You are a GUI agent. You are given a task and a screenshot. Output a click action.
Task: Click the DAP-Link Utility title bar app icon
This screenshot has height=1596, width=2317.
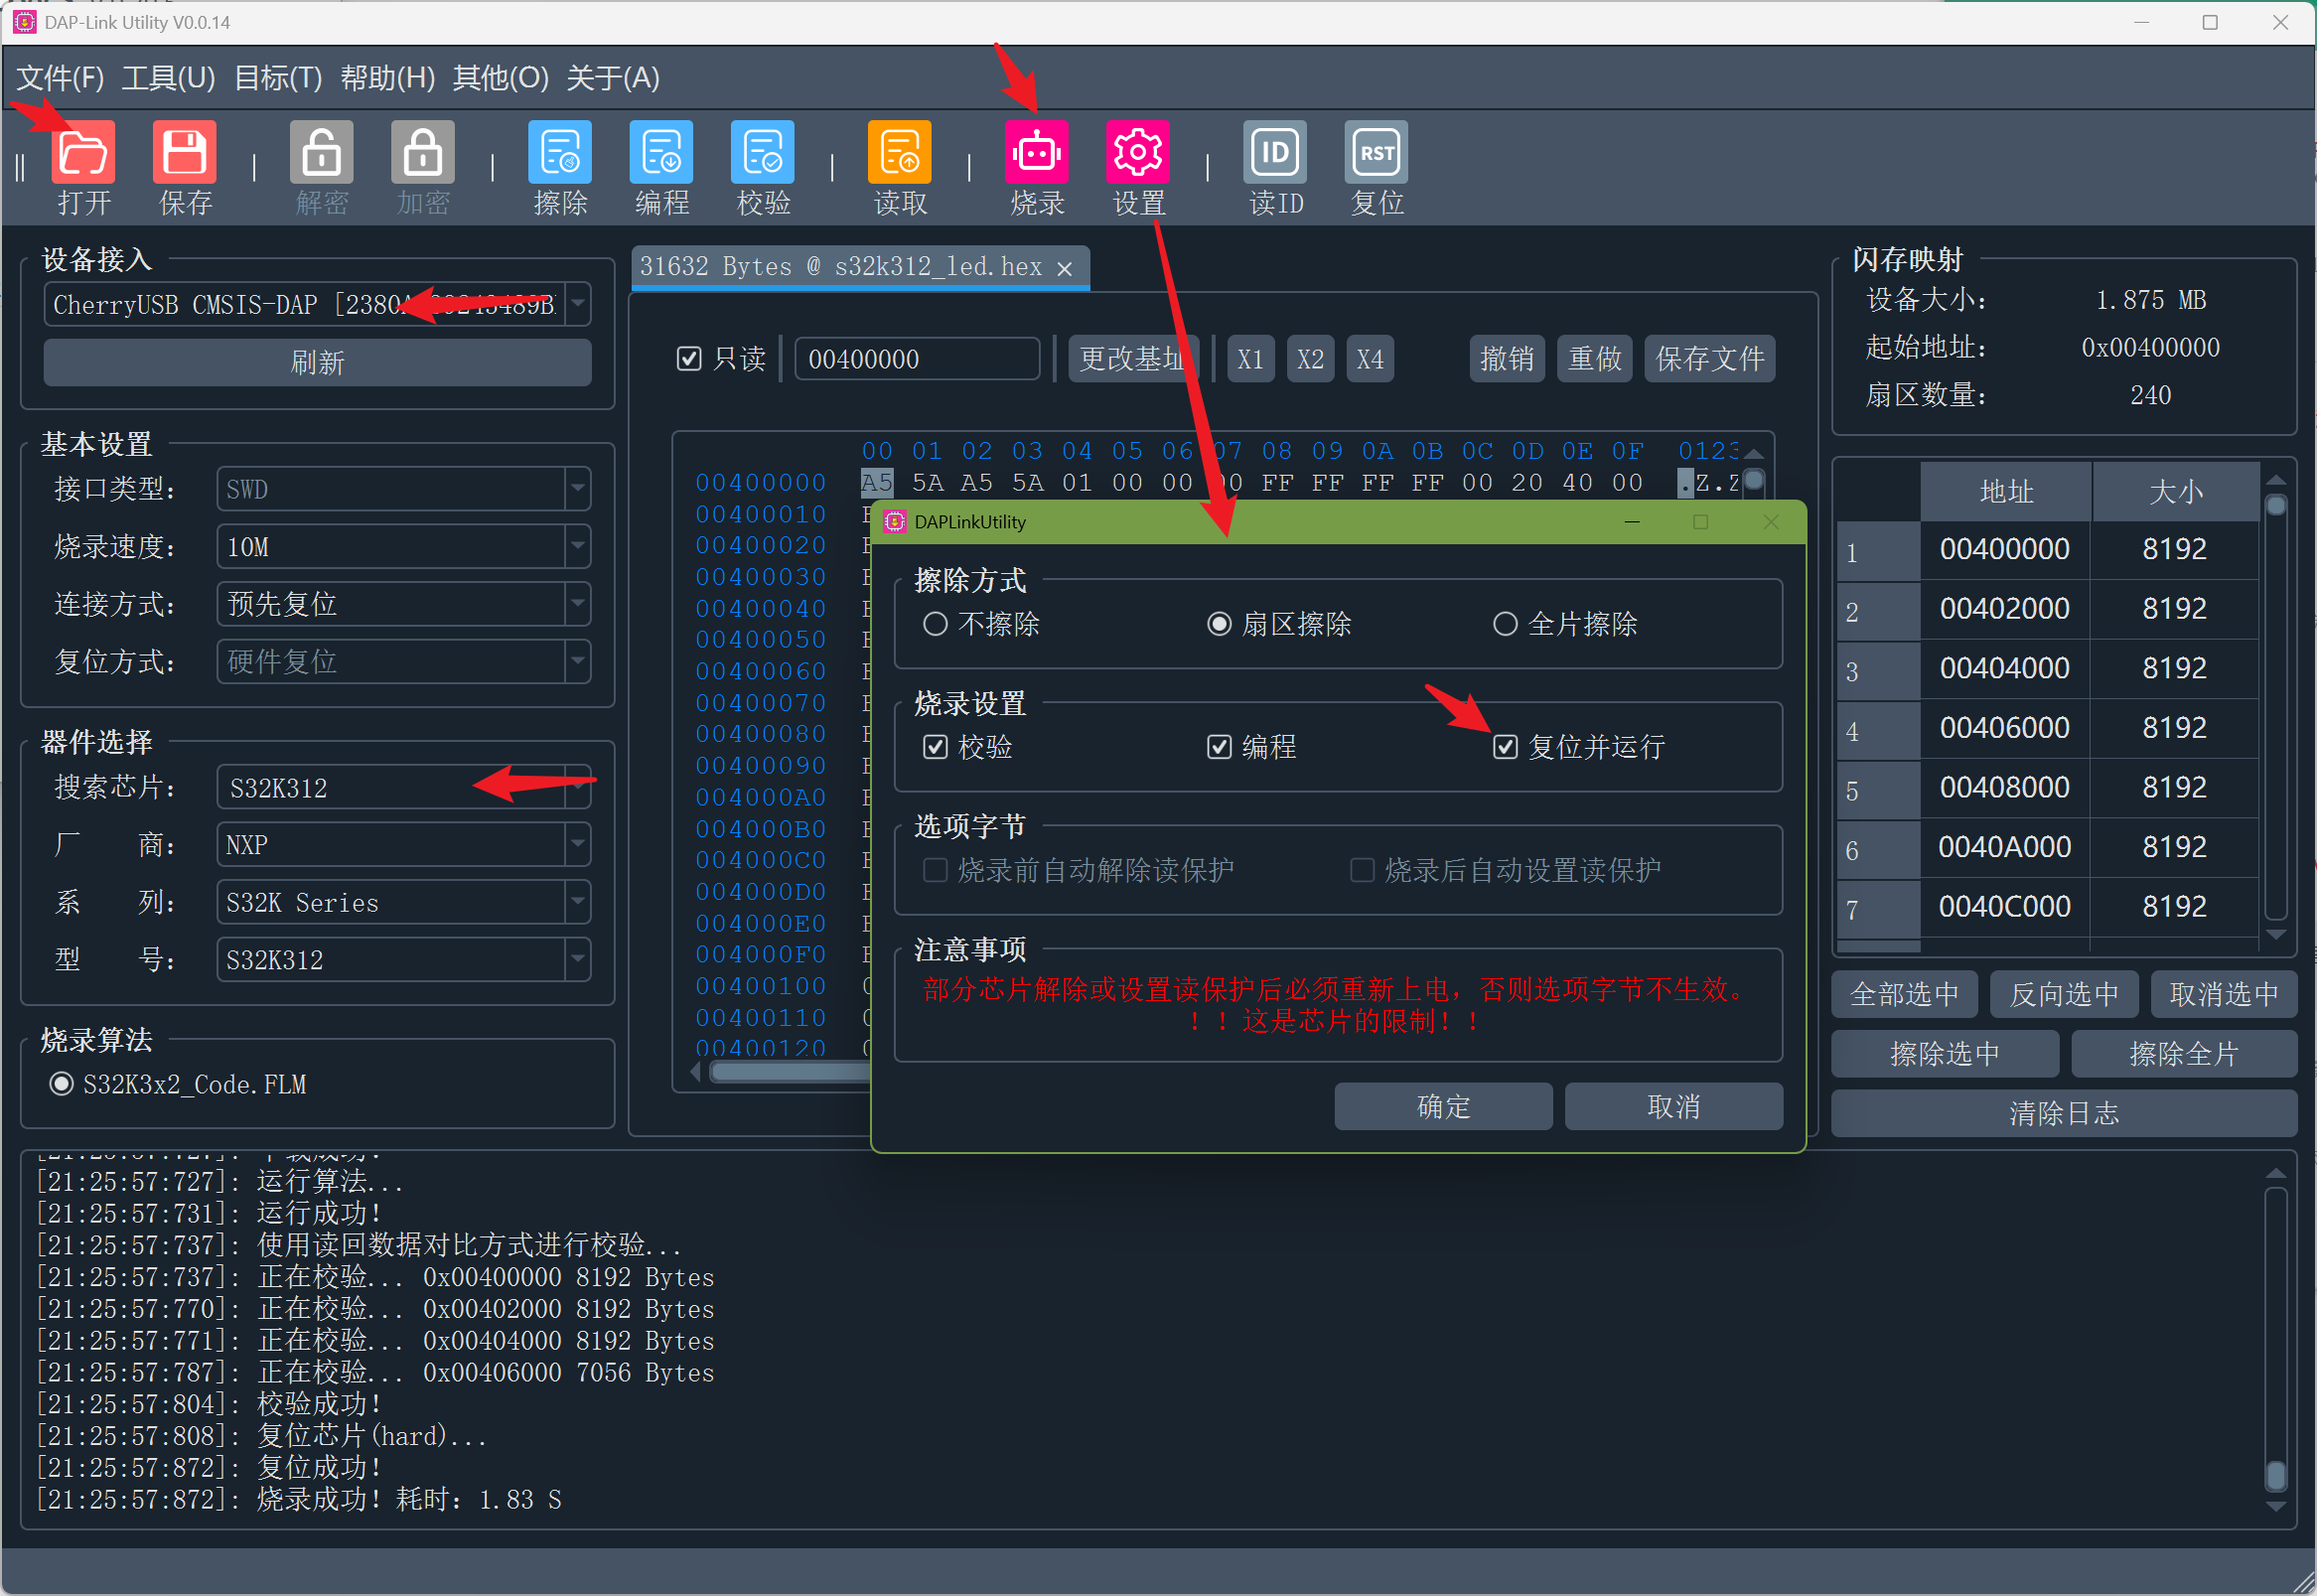[x=24, y=22]
